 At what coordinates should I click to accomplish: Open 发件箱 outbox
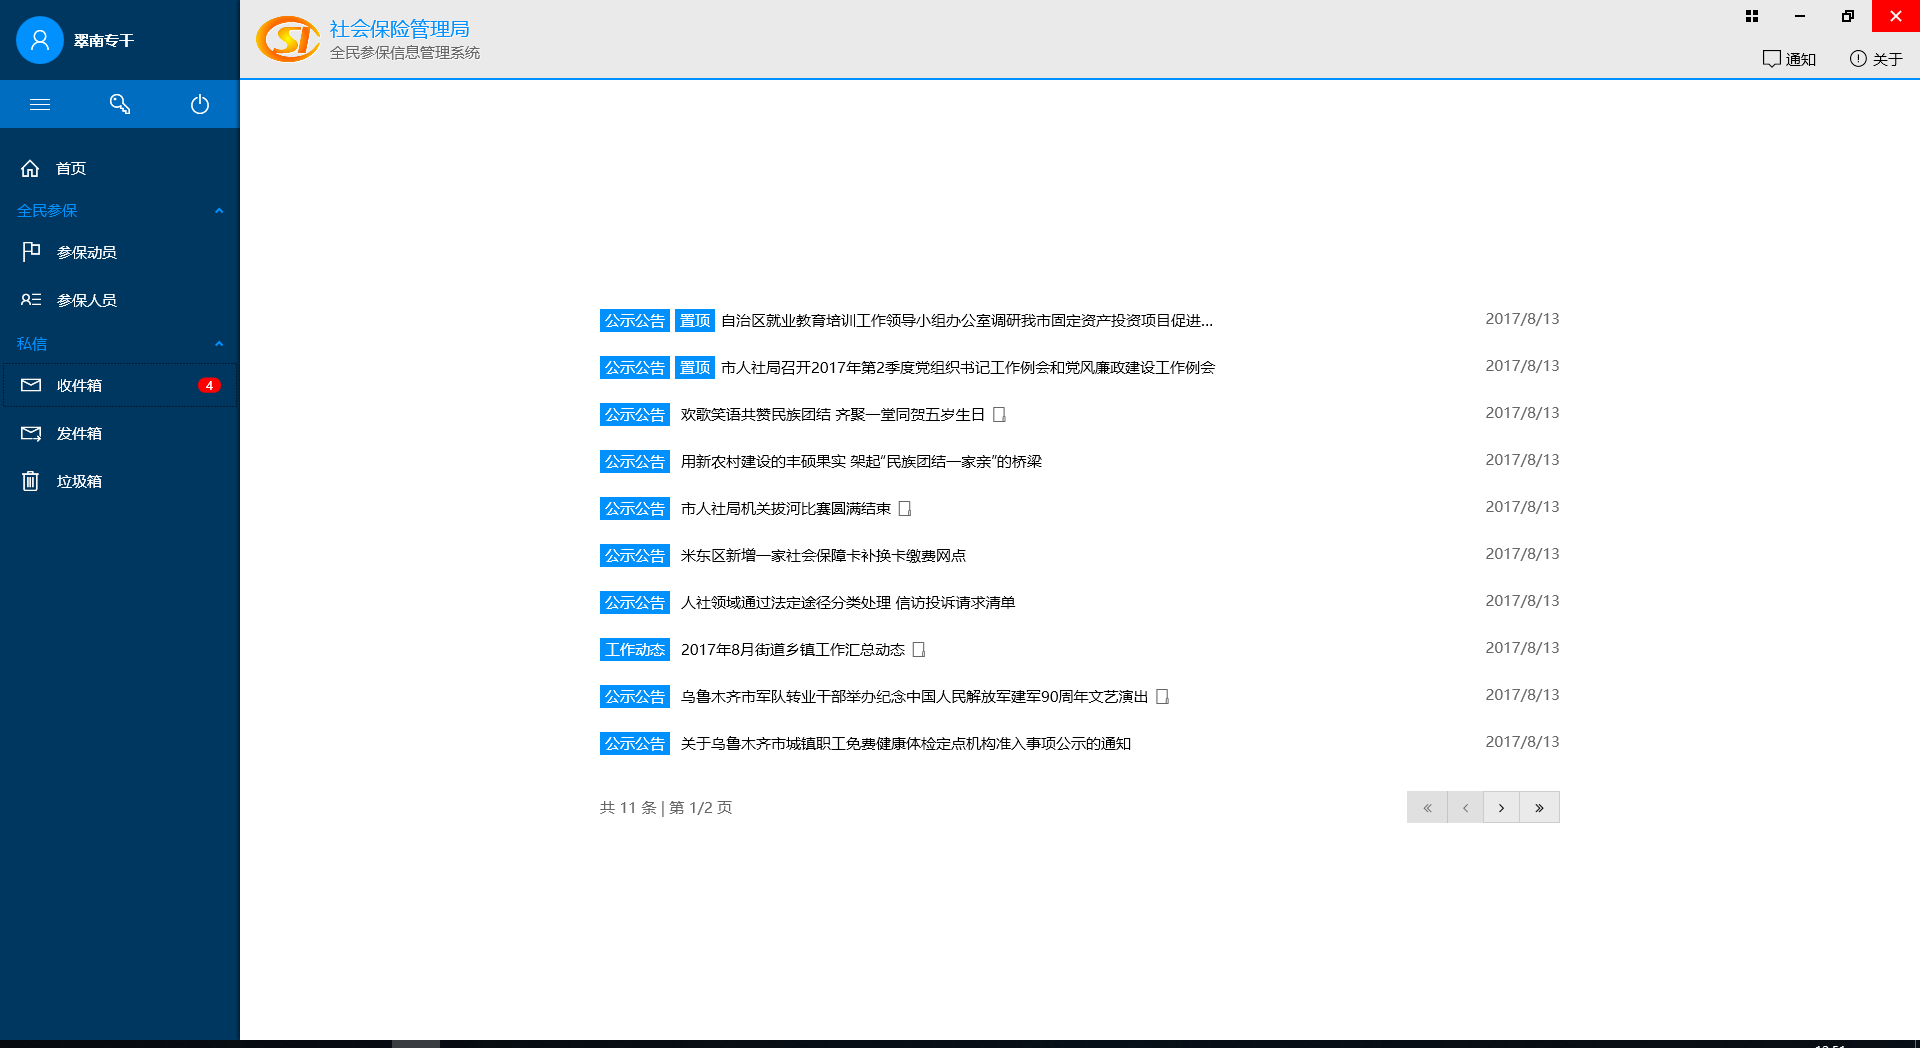(80, 433)
